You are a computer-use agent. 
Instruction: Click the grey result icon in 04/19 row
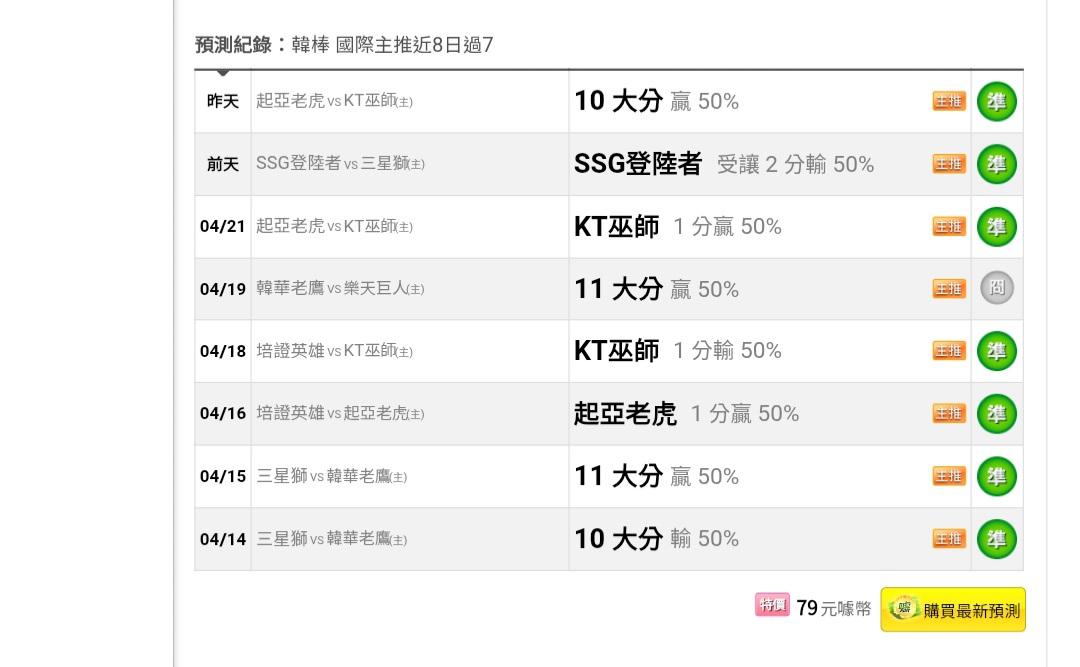[996, 288]
